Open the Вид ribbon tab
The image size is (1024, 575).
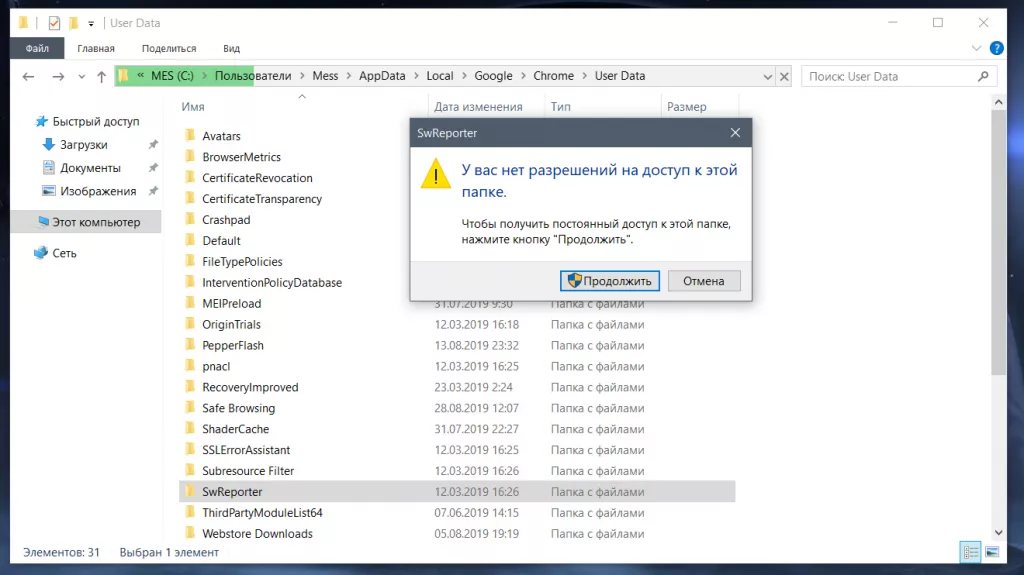pos(231,48)
